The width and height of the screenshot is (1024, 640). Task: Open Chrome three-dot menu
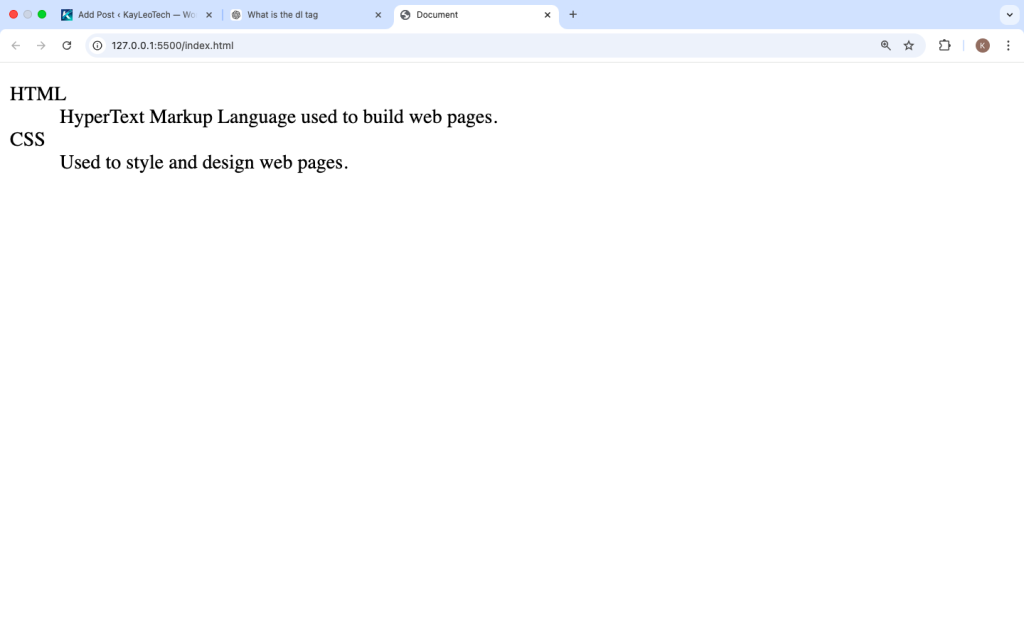[x=1008, y=45]
